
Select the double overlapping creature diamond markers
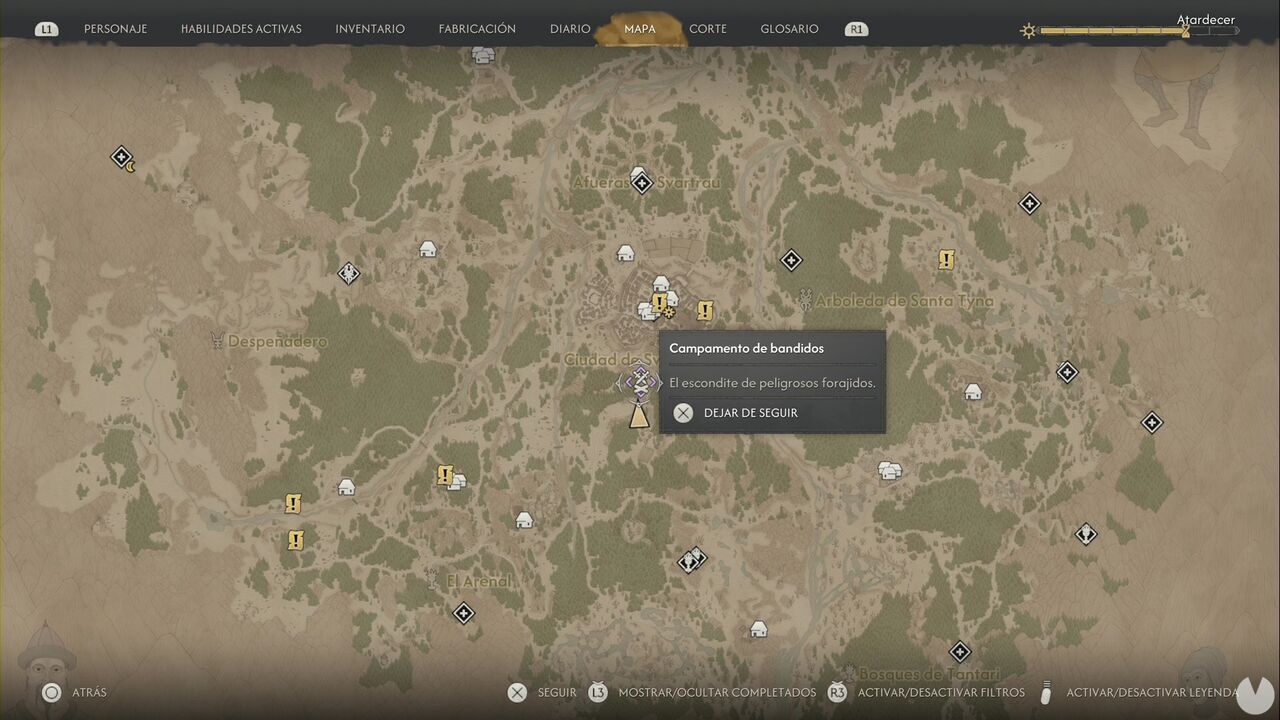[692, 559]
